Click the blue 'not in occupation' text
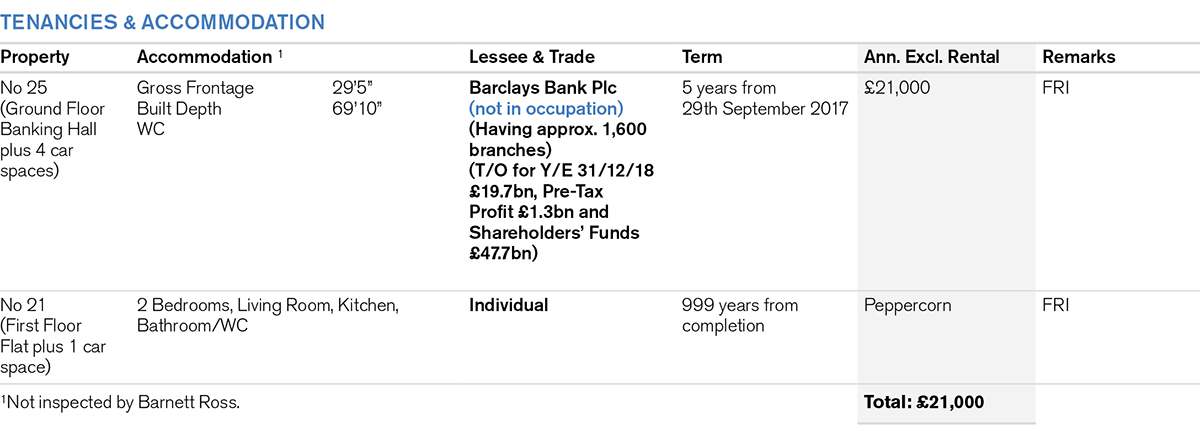The height and width of the screenshot is (433, 1200). tap(546, 108)
